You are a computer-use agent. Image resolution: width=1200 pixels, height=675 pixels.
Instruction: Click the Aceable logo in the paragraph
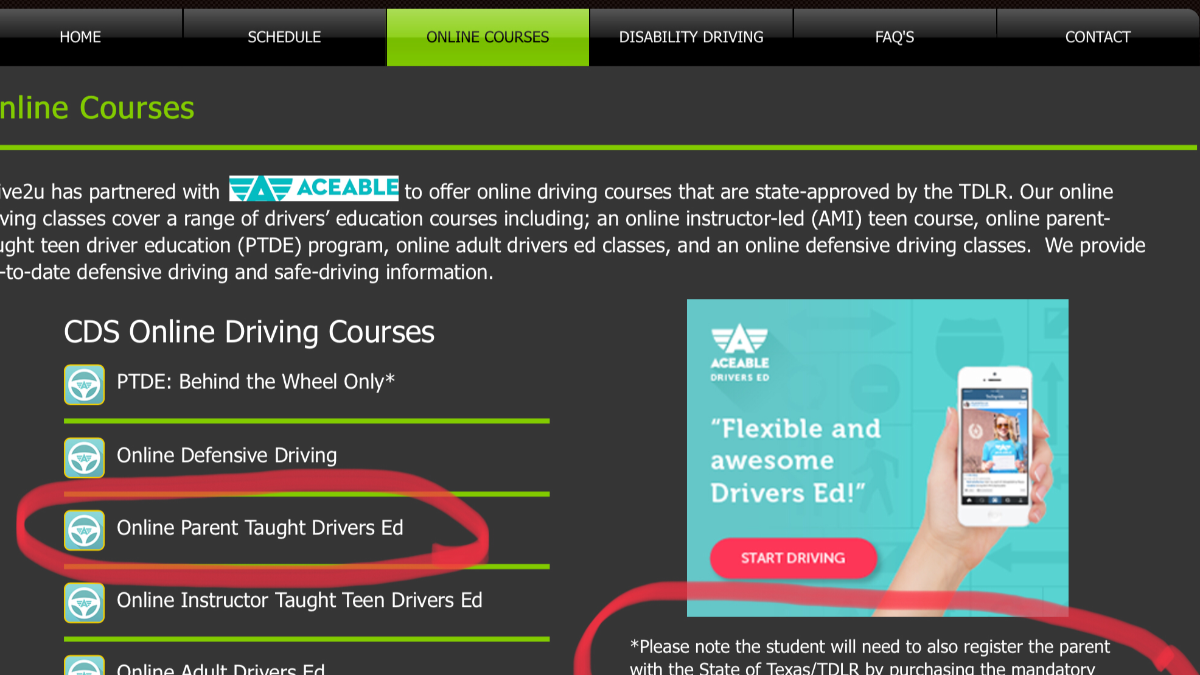click(314, 188)
